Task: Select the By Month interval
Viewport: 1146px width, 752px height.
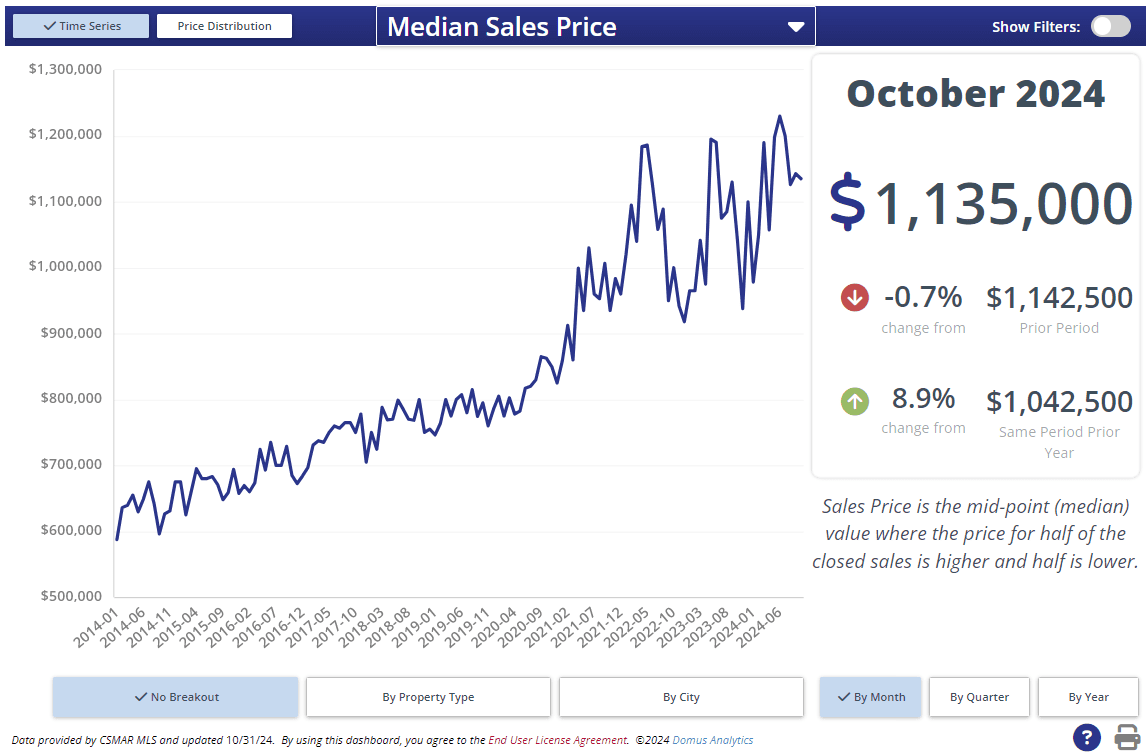Action: (x=870, y=697)
